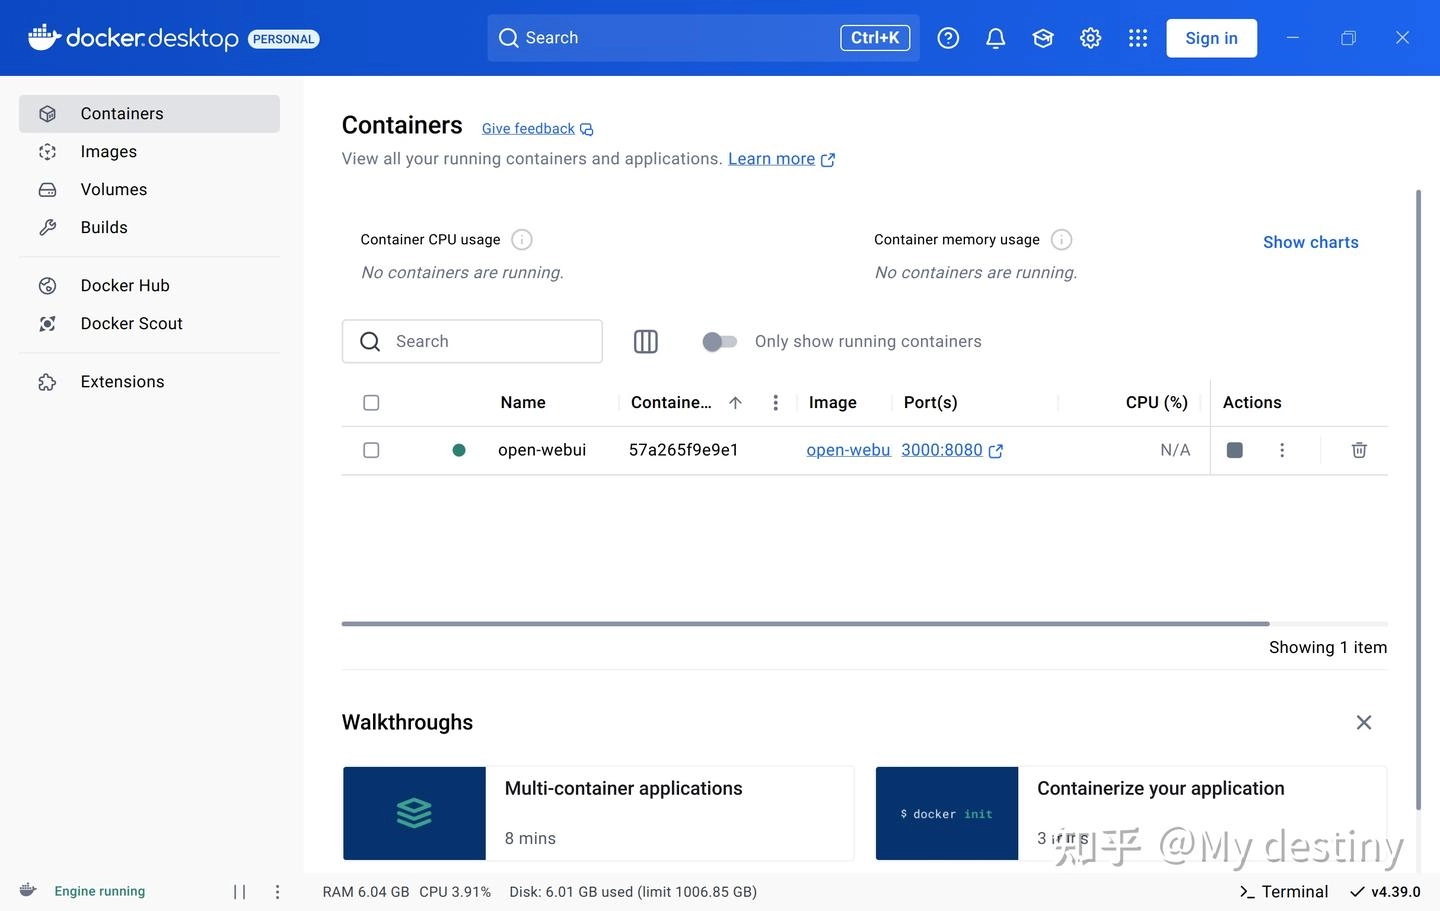
Task: Open notifications bell in header
Action: point(995,38)
